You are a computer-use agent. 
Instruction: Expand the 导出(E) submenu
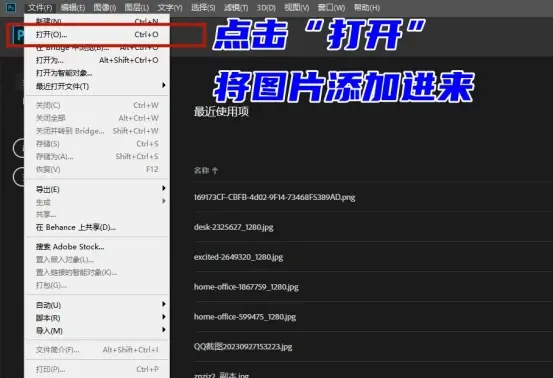coord(97,189)
